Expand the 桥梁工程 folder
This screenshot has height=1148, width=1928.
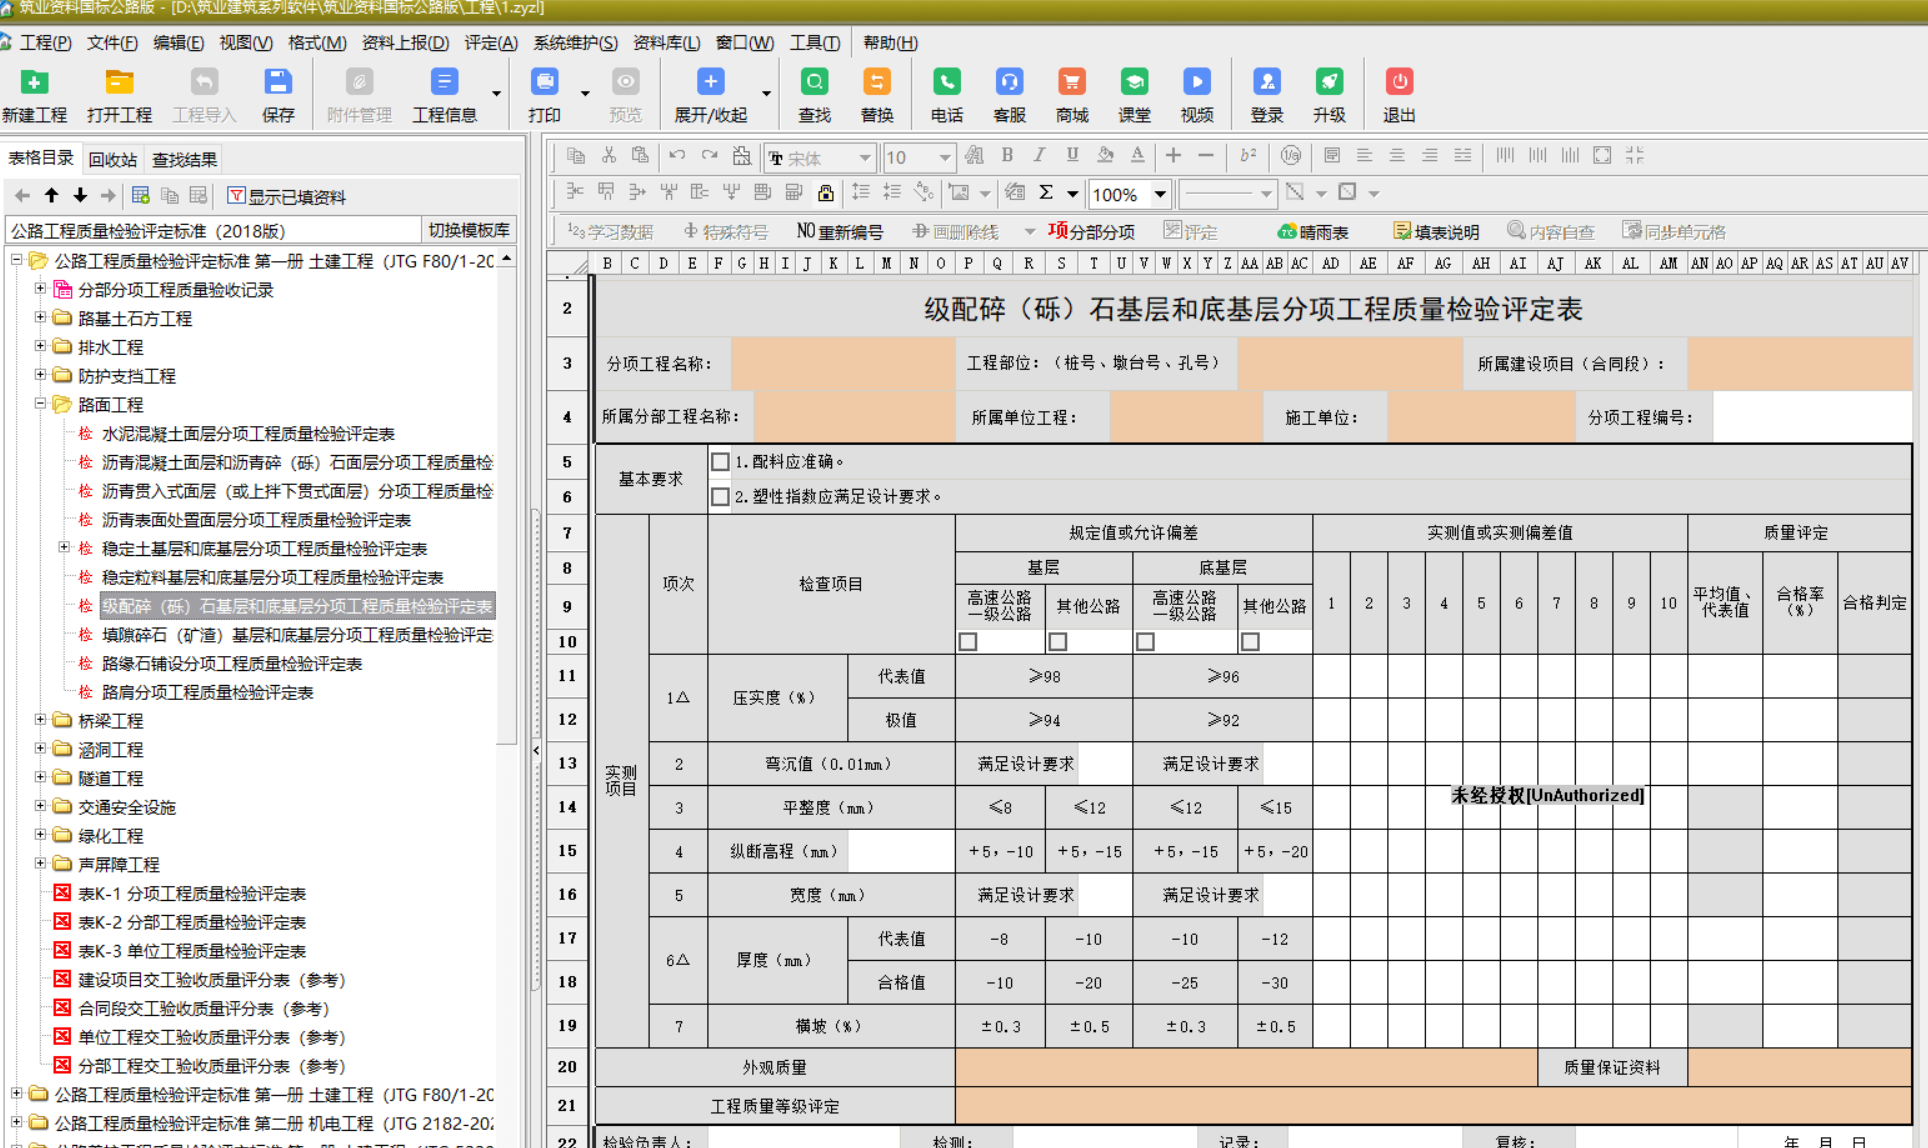[40, 720]
